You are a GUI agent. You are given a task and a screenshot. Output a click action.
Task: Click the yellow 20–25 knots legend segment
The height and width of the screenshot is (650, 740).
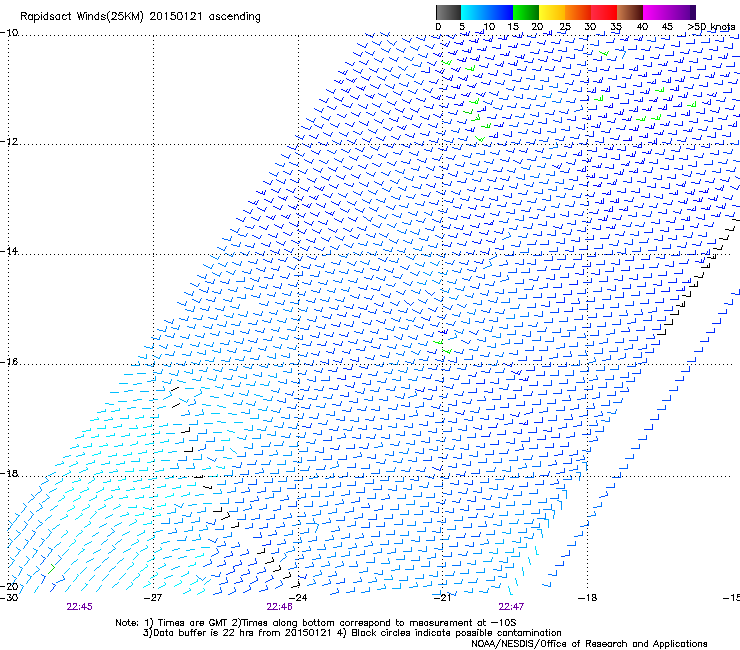click(552, 12)
